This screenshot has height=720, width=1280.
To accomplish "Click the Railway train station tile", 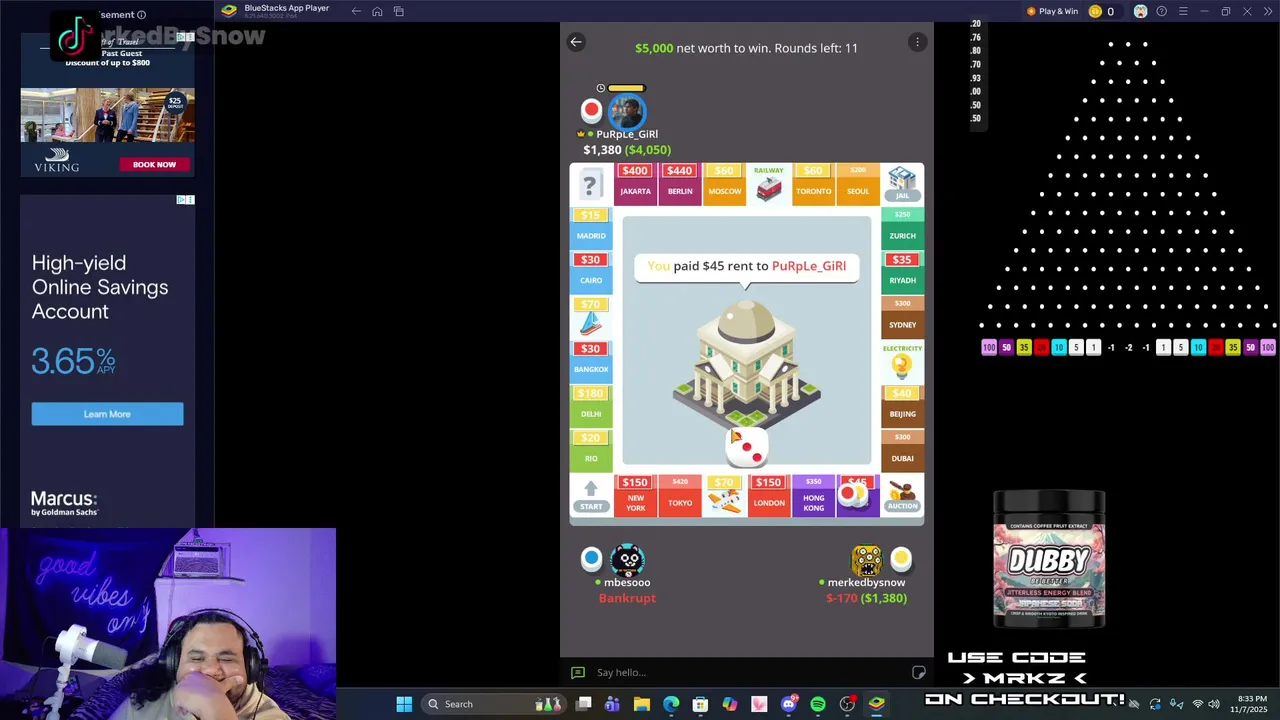I will [x=769, y=184].
